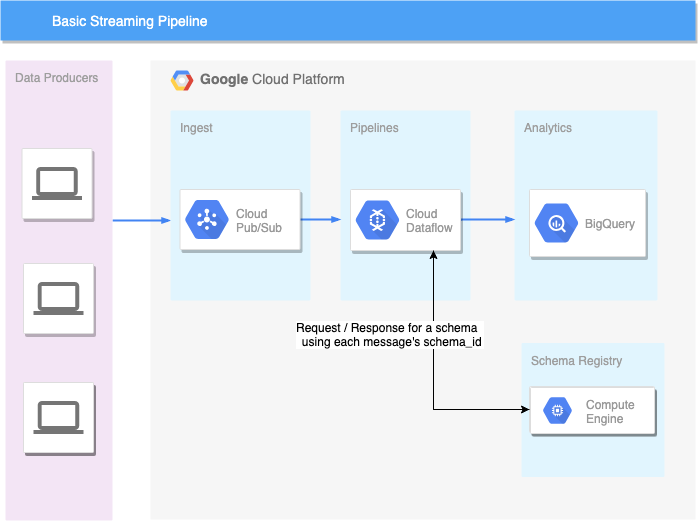Select the BigQuery text label
698x521 pixels.
tap(610, 224)
